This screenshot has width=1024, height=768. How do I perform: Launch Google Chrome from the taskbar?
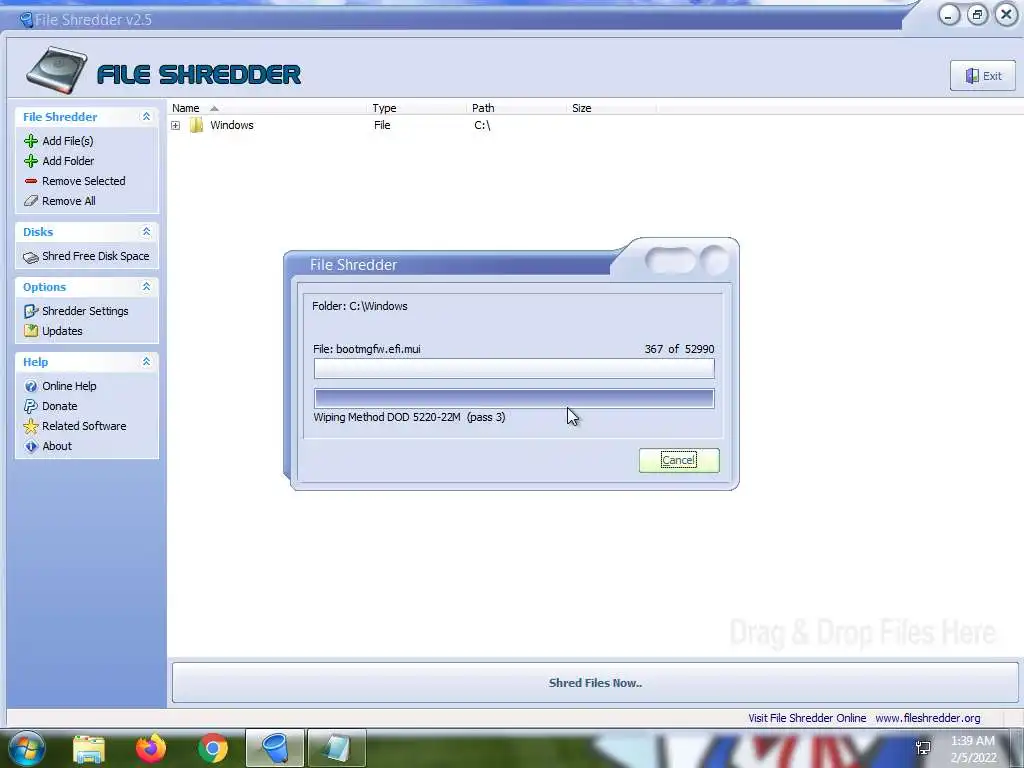pos(213,748)
